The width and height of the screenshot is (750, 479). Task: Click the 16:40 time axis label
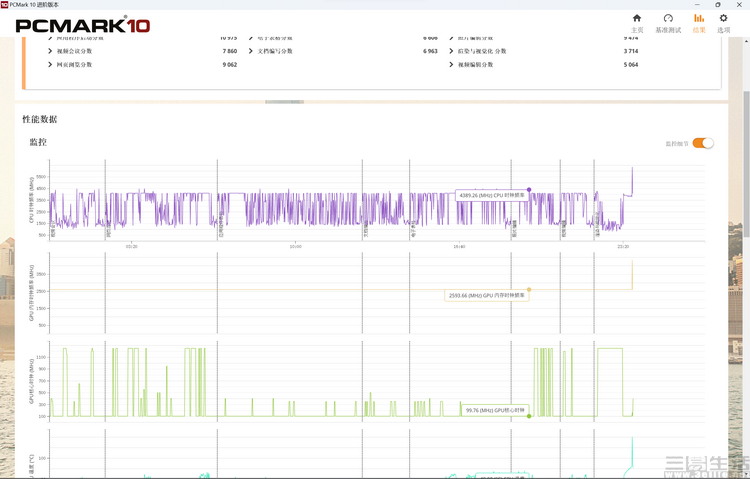(x=459, y=246)
